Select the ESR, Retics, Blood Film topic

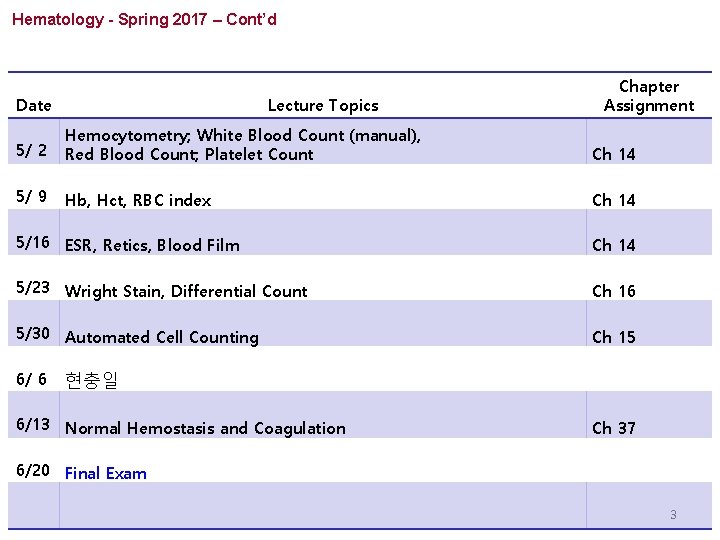[152, 246]
